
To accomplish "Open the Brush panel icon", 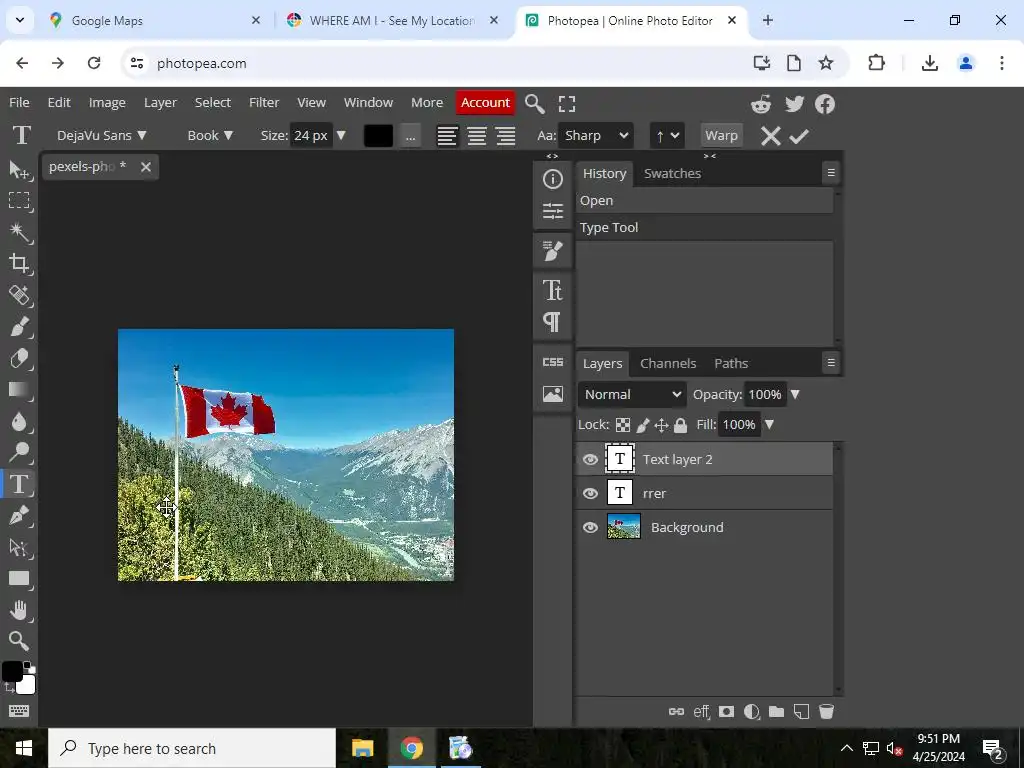I will pyautogui.click(x=552, y=250).
